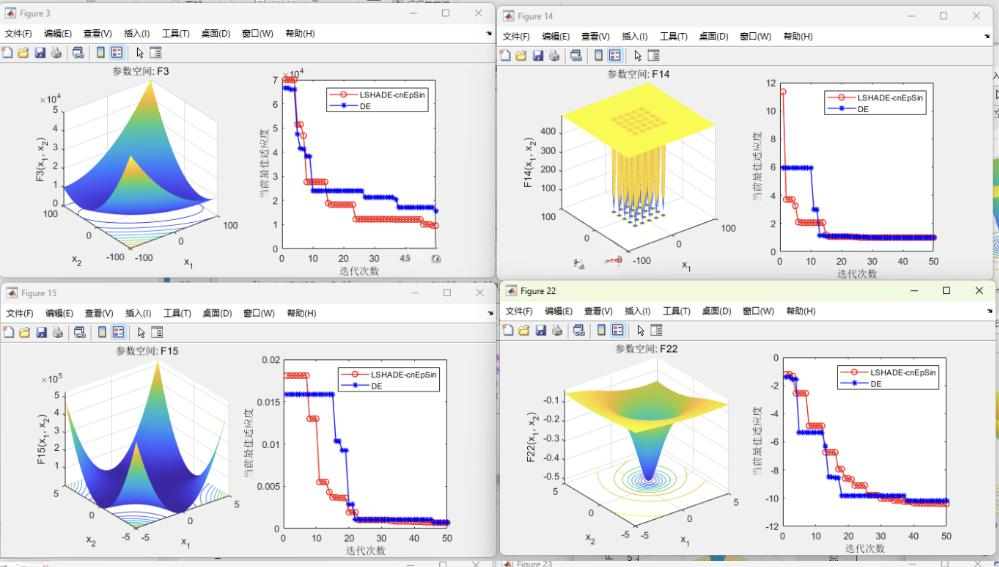
Task: Expand dock arrow in Figure 15 menu bar
Action: (490, 313)
